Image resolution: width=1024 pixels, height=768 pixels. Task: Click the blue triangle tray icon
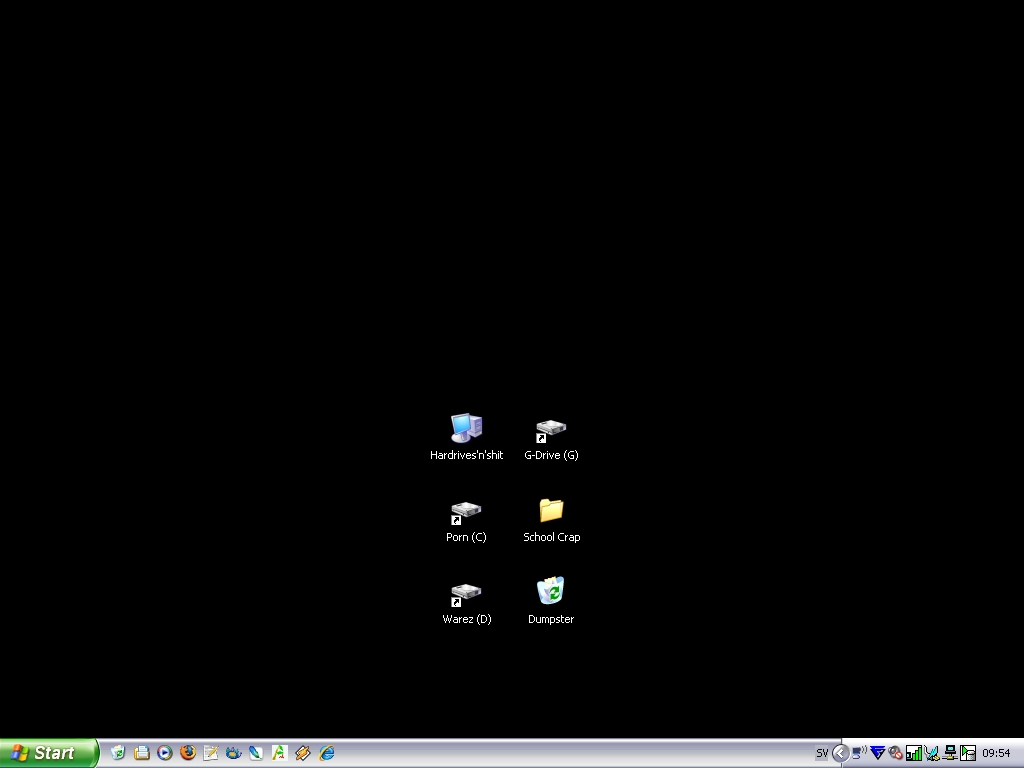[x=878, y=753]
